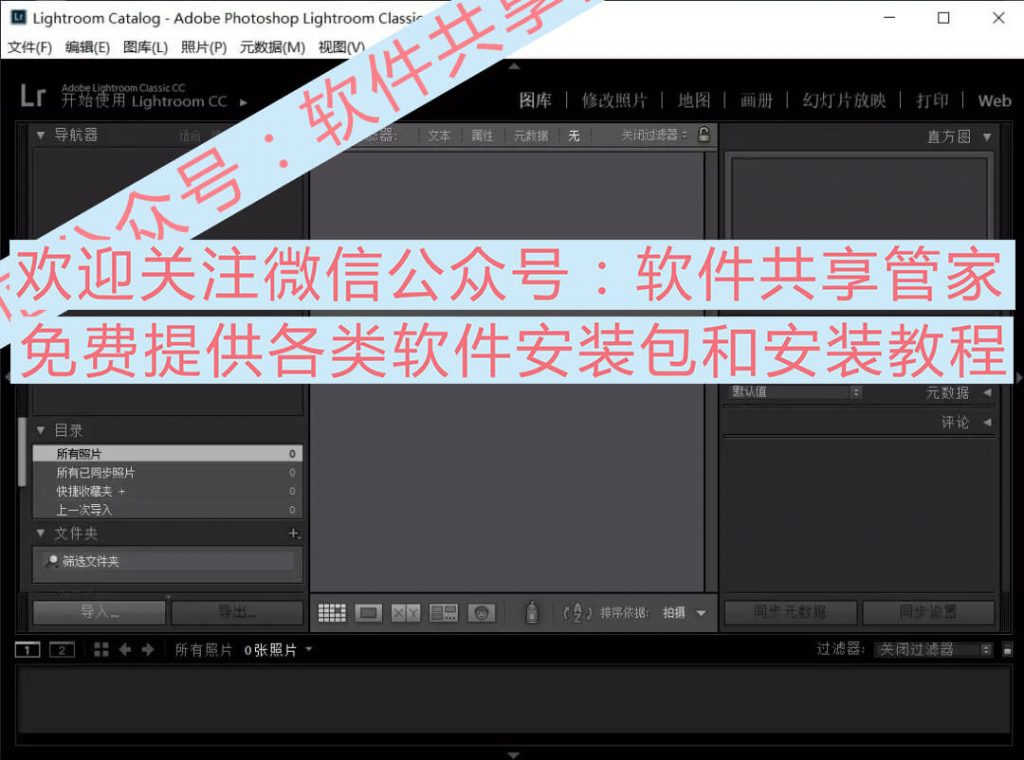Open the 文件(F) menu
Screen dimensions: 1024x760
click(29, 47)
